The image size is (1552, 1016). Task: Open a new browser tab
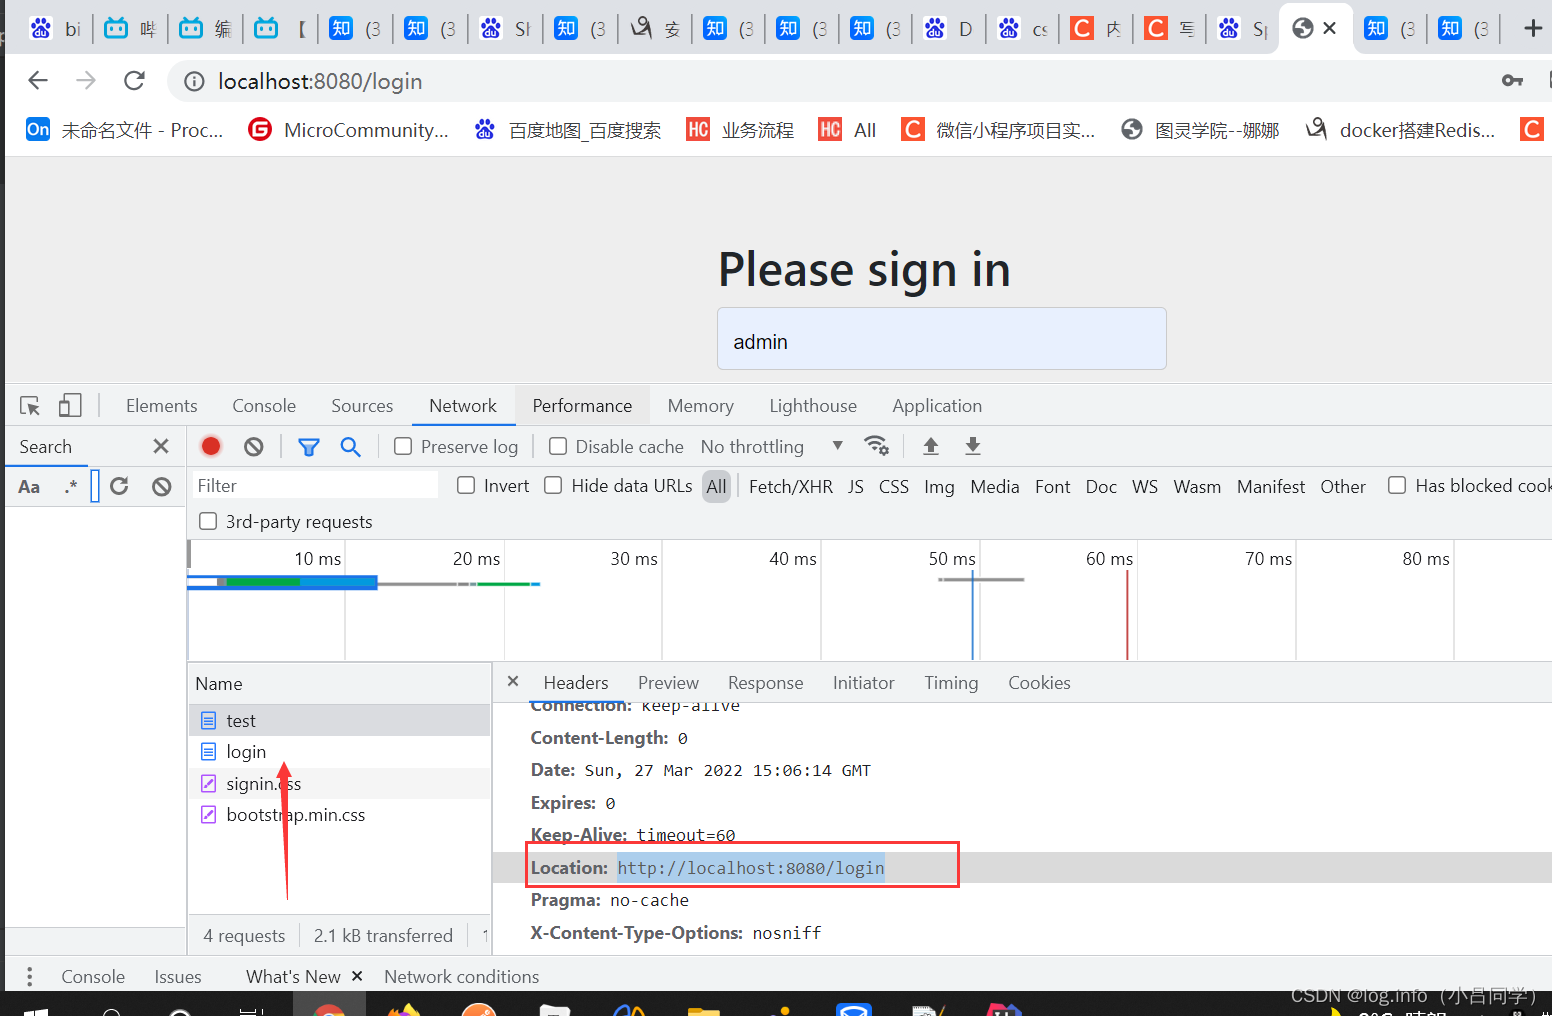pyautogui.click(x=1532, y=28)
